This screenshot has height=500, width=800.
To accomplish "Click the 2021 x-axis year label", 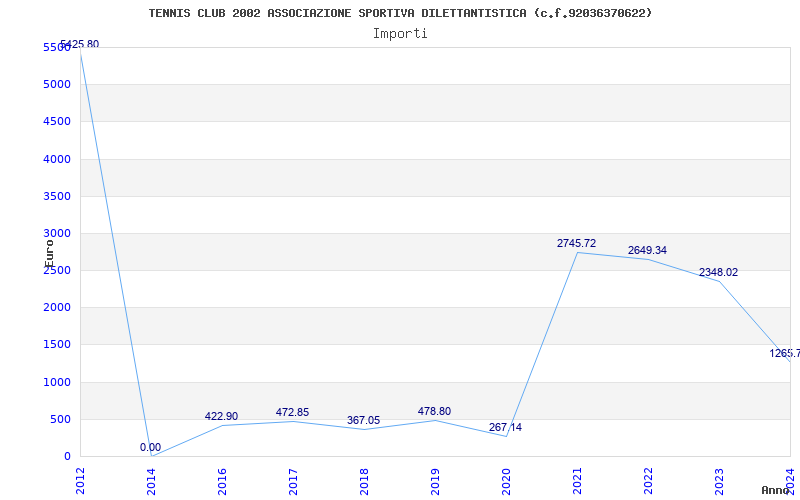I will [577, 481].
